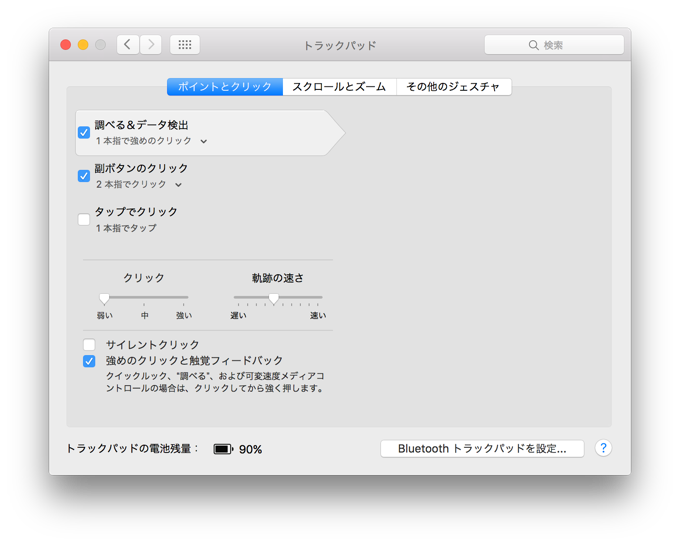Open help with the question mark button
680x545 pixels.
tap(603, 448)
